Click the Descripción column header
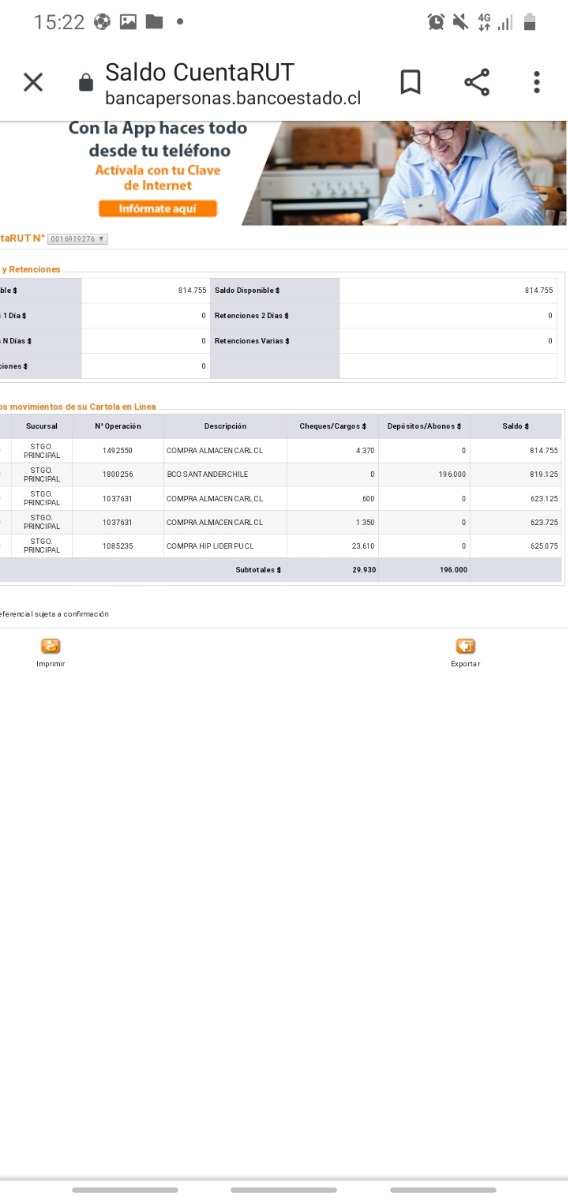This screenshot has height=1200, width=568. point(225,426)
